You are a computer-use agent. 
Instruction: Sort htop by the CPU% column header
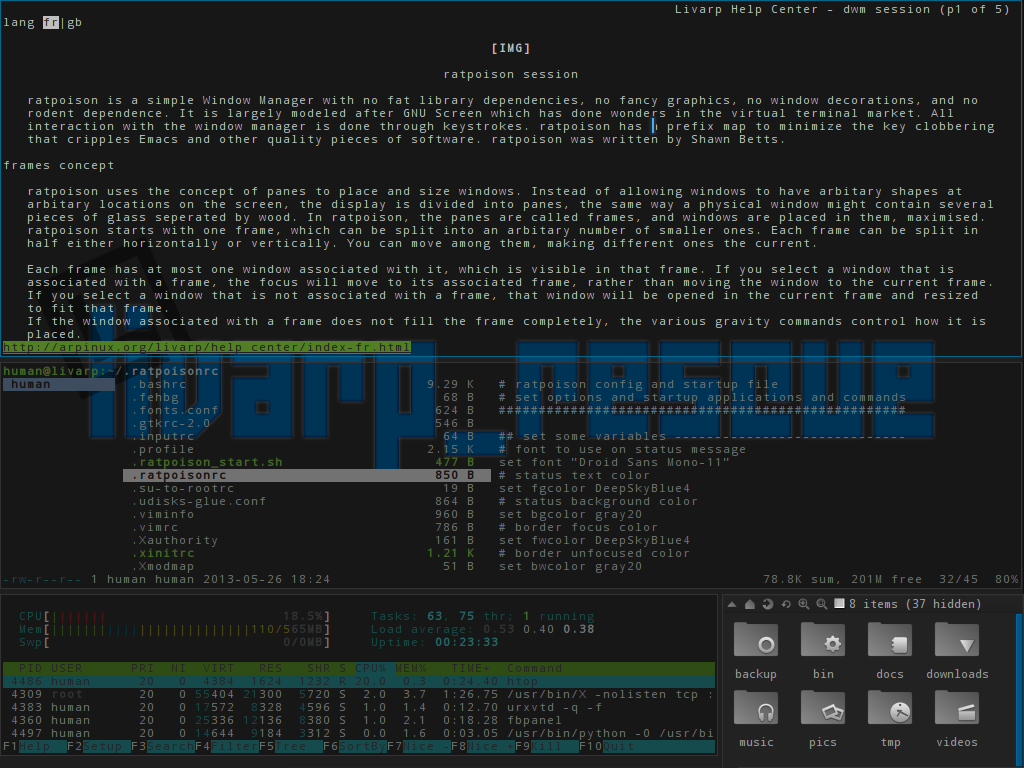pyautogui.click(x=371, y=668)
